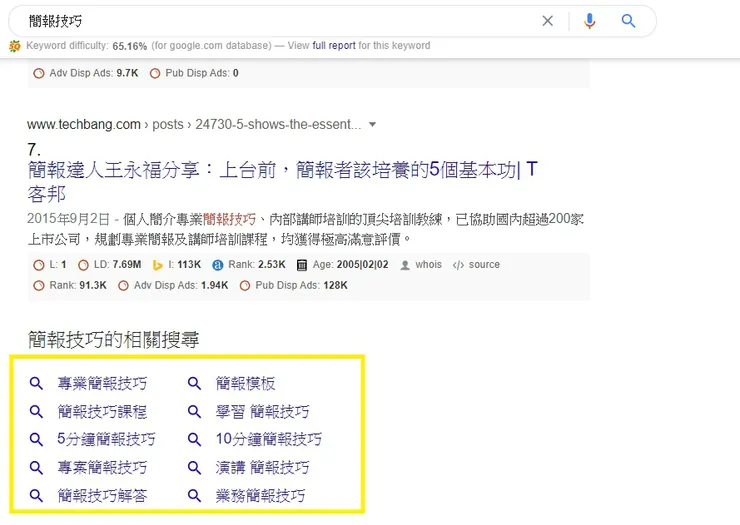Click the circle icon beside L: 1
This screenshot has width=740, height=525.
click(x=39, y=265)
